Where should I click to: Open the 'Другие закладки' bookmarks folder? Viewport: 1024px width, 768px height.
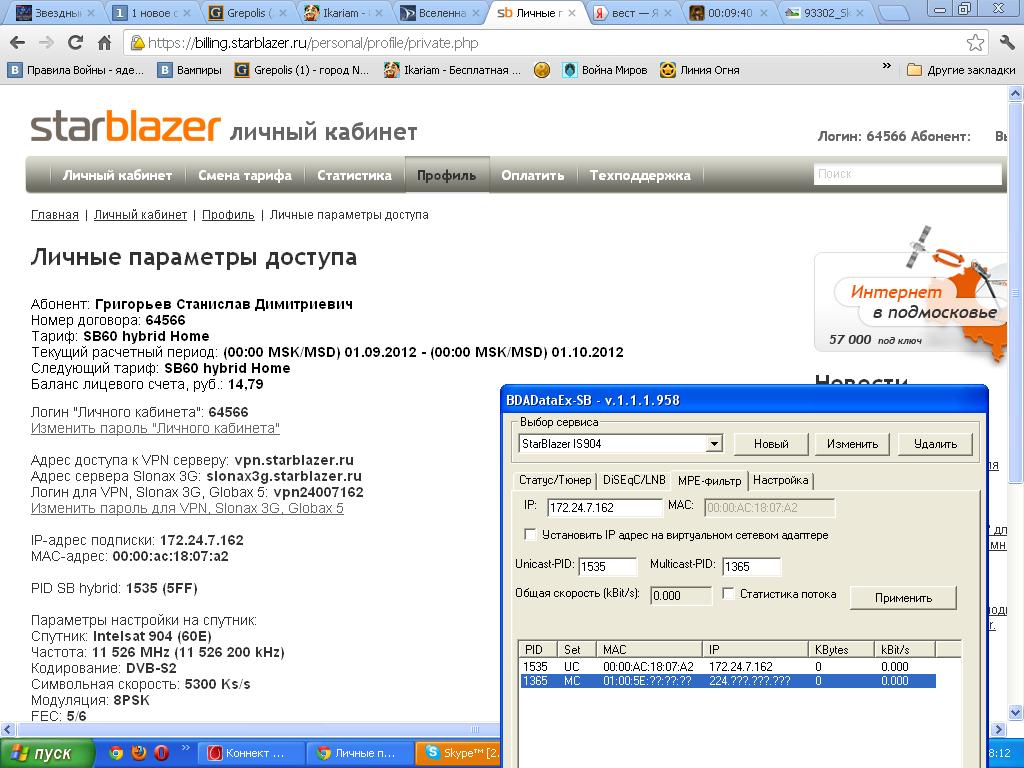click(x=961, y=70)
